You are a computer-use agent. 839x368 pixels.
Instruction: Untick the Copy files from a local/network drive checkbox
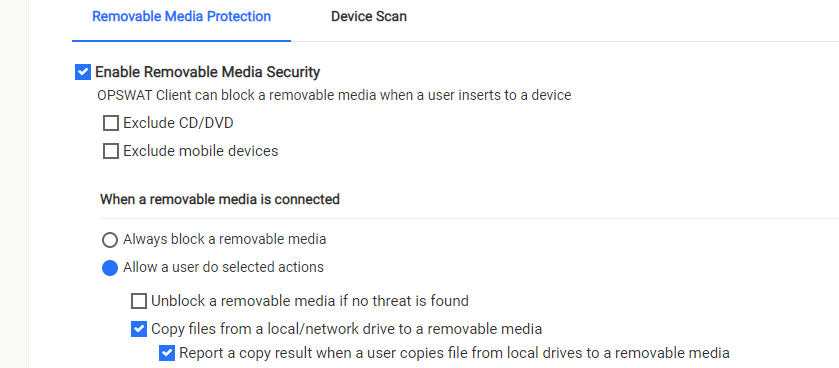[139, 329]
